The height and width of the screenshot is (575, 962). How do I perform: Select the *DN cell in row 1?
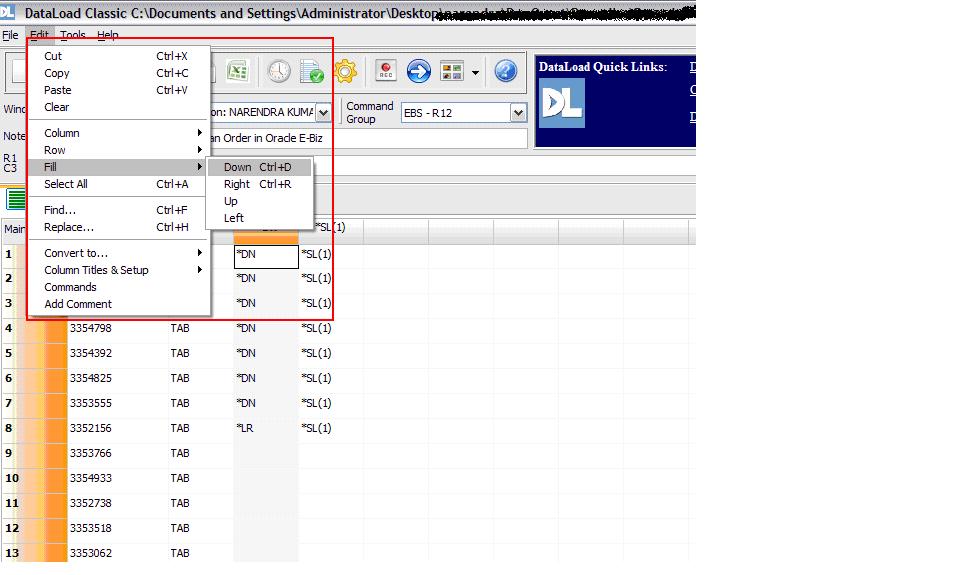(266, 257)
